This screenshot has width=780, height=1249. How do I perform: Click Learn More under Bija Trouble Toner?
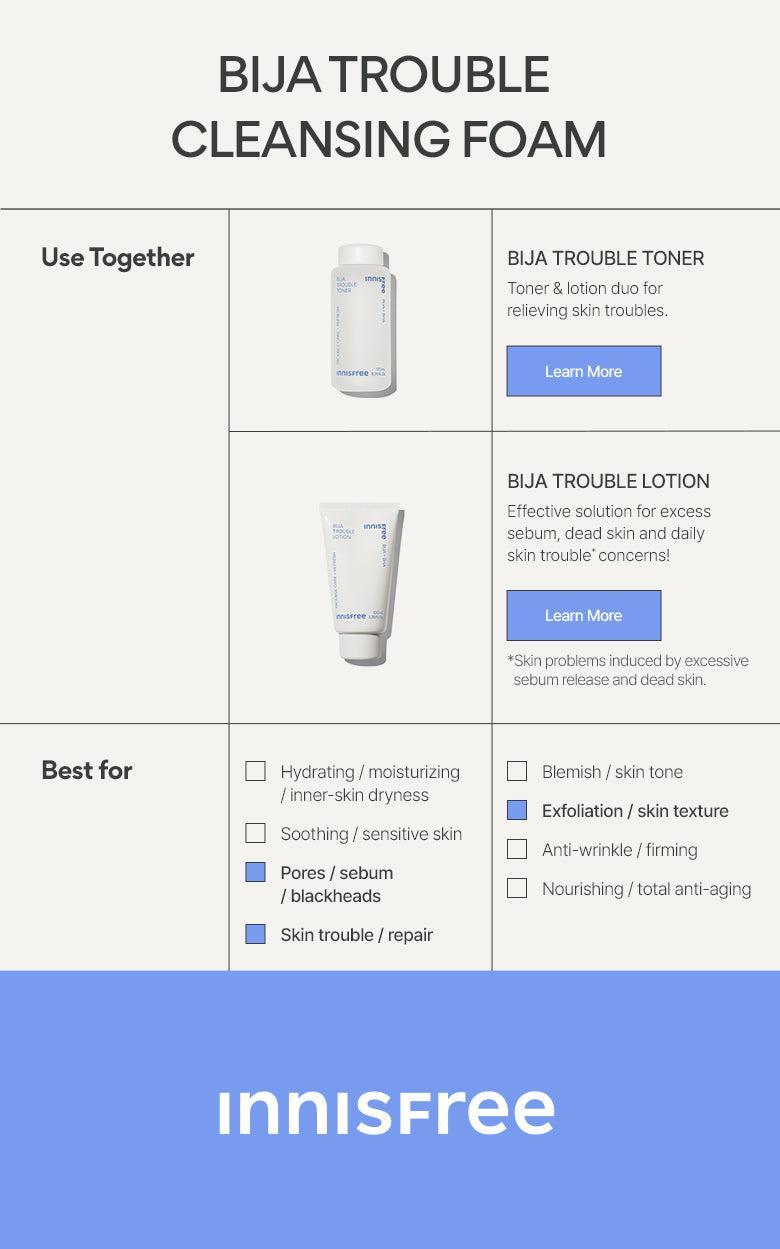click(583, 371)
